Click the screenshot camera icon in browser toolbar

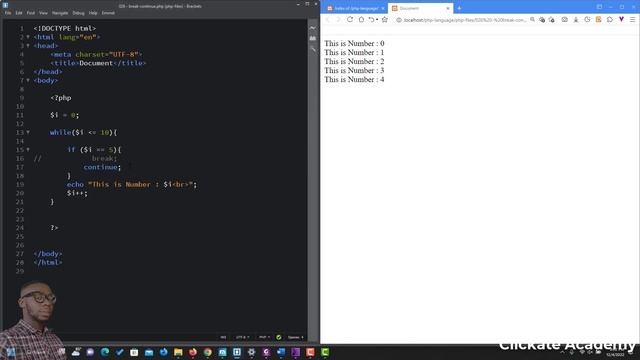564,20
